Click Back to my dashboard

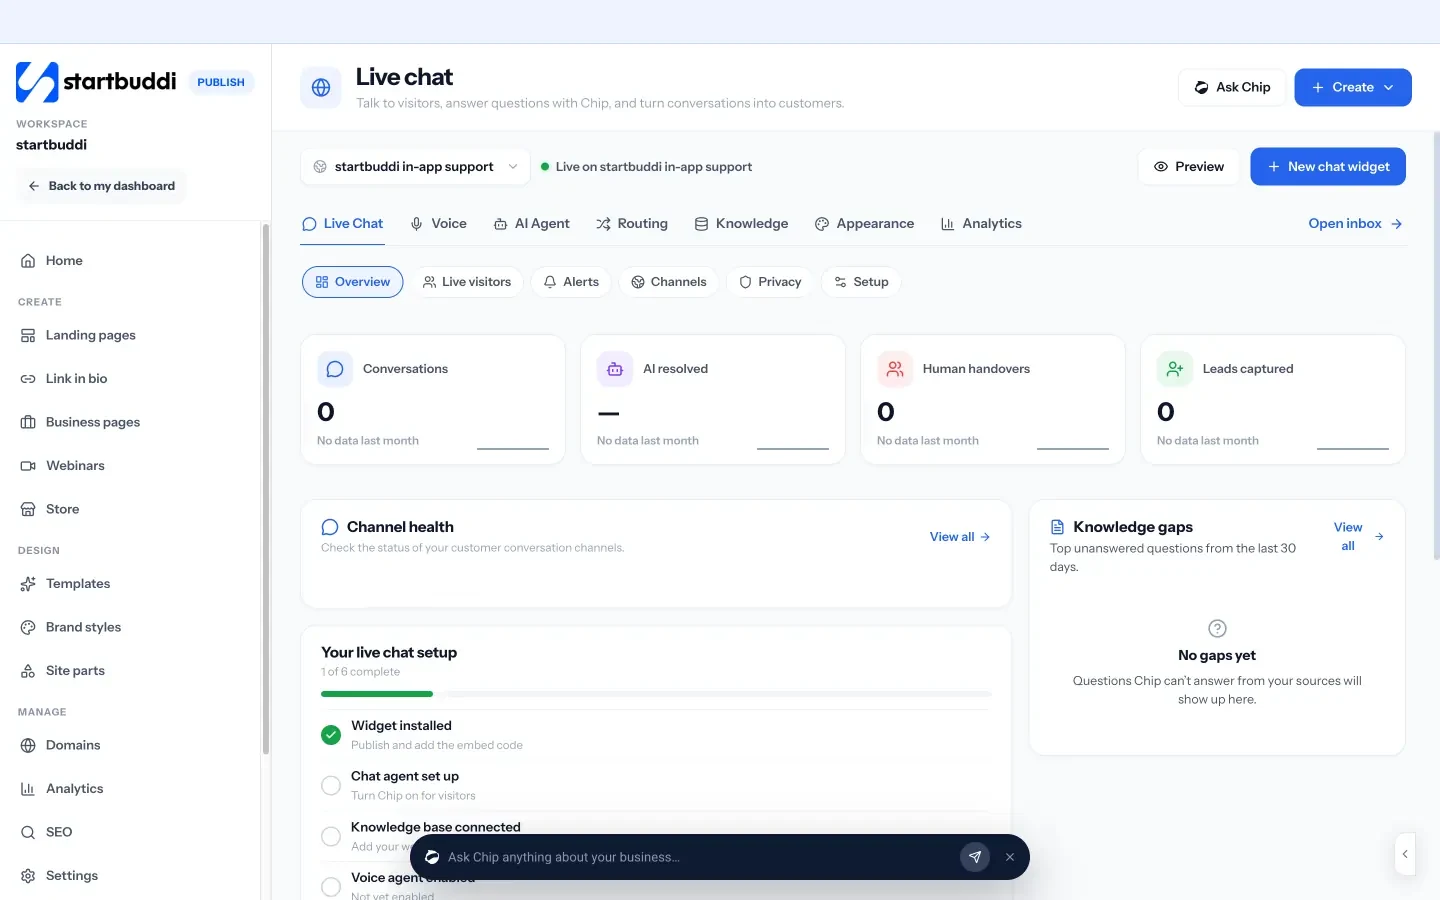(101, 186)
